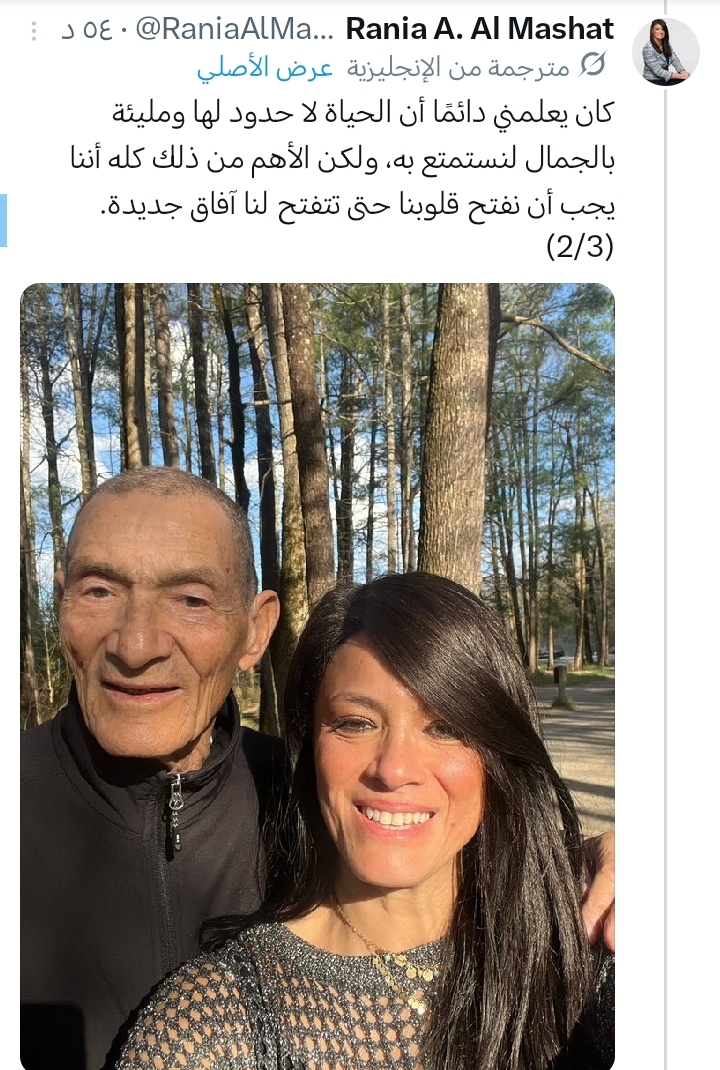Tap the translation circle-slash icon

592,65
